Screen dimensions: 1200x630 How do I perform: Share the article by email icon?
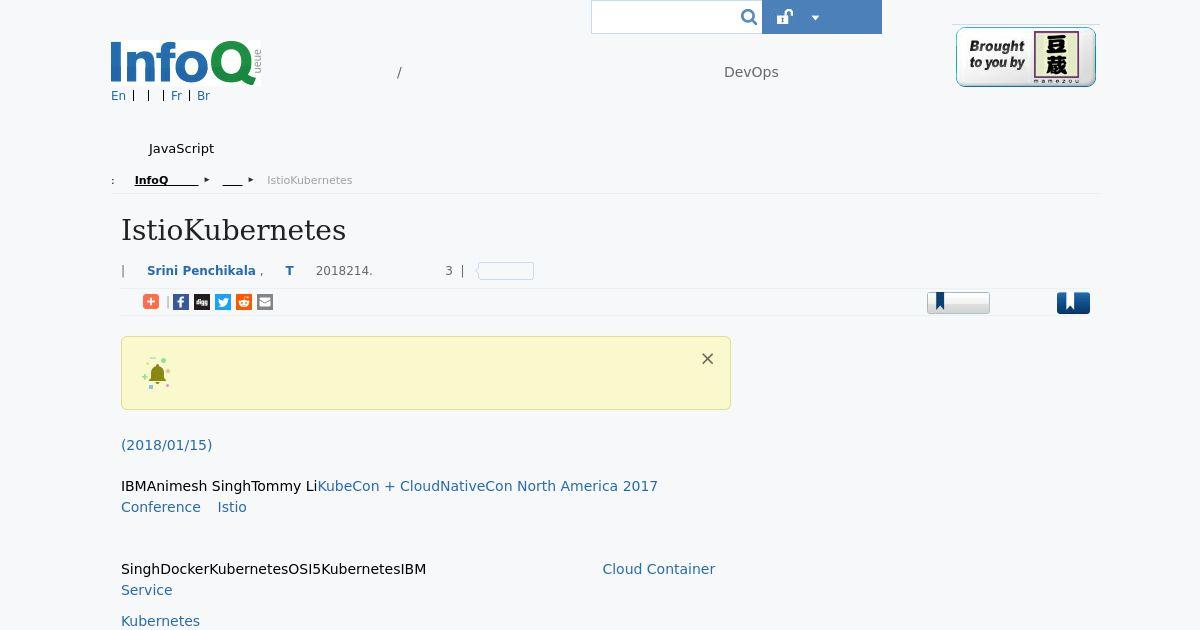click(x=265, y=302)
